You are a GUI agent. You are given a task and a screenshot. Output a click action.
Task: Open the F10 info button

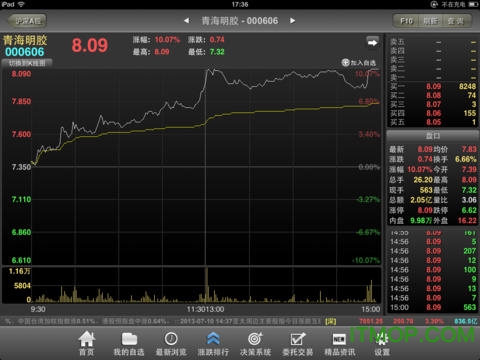[406, 21]
